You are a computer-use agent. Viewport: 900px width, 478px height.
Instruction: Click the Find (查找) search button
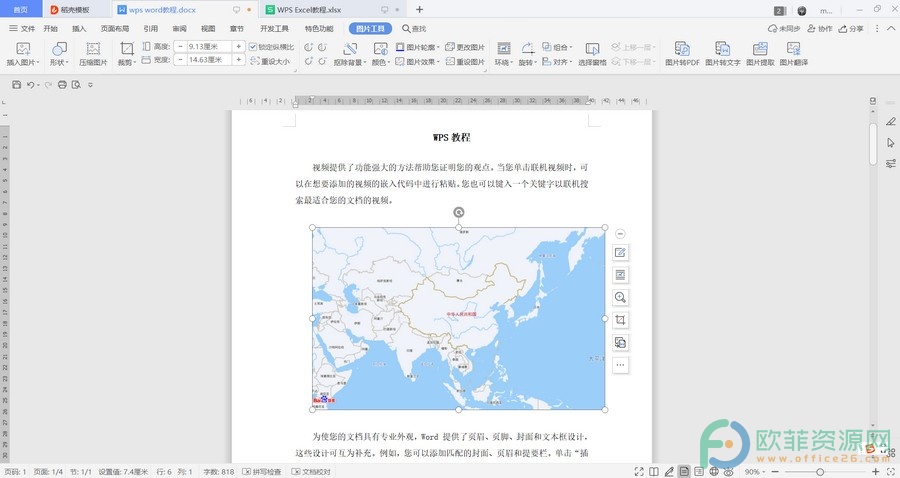click(414, 28)
